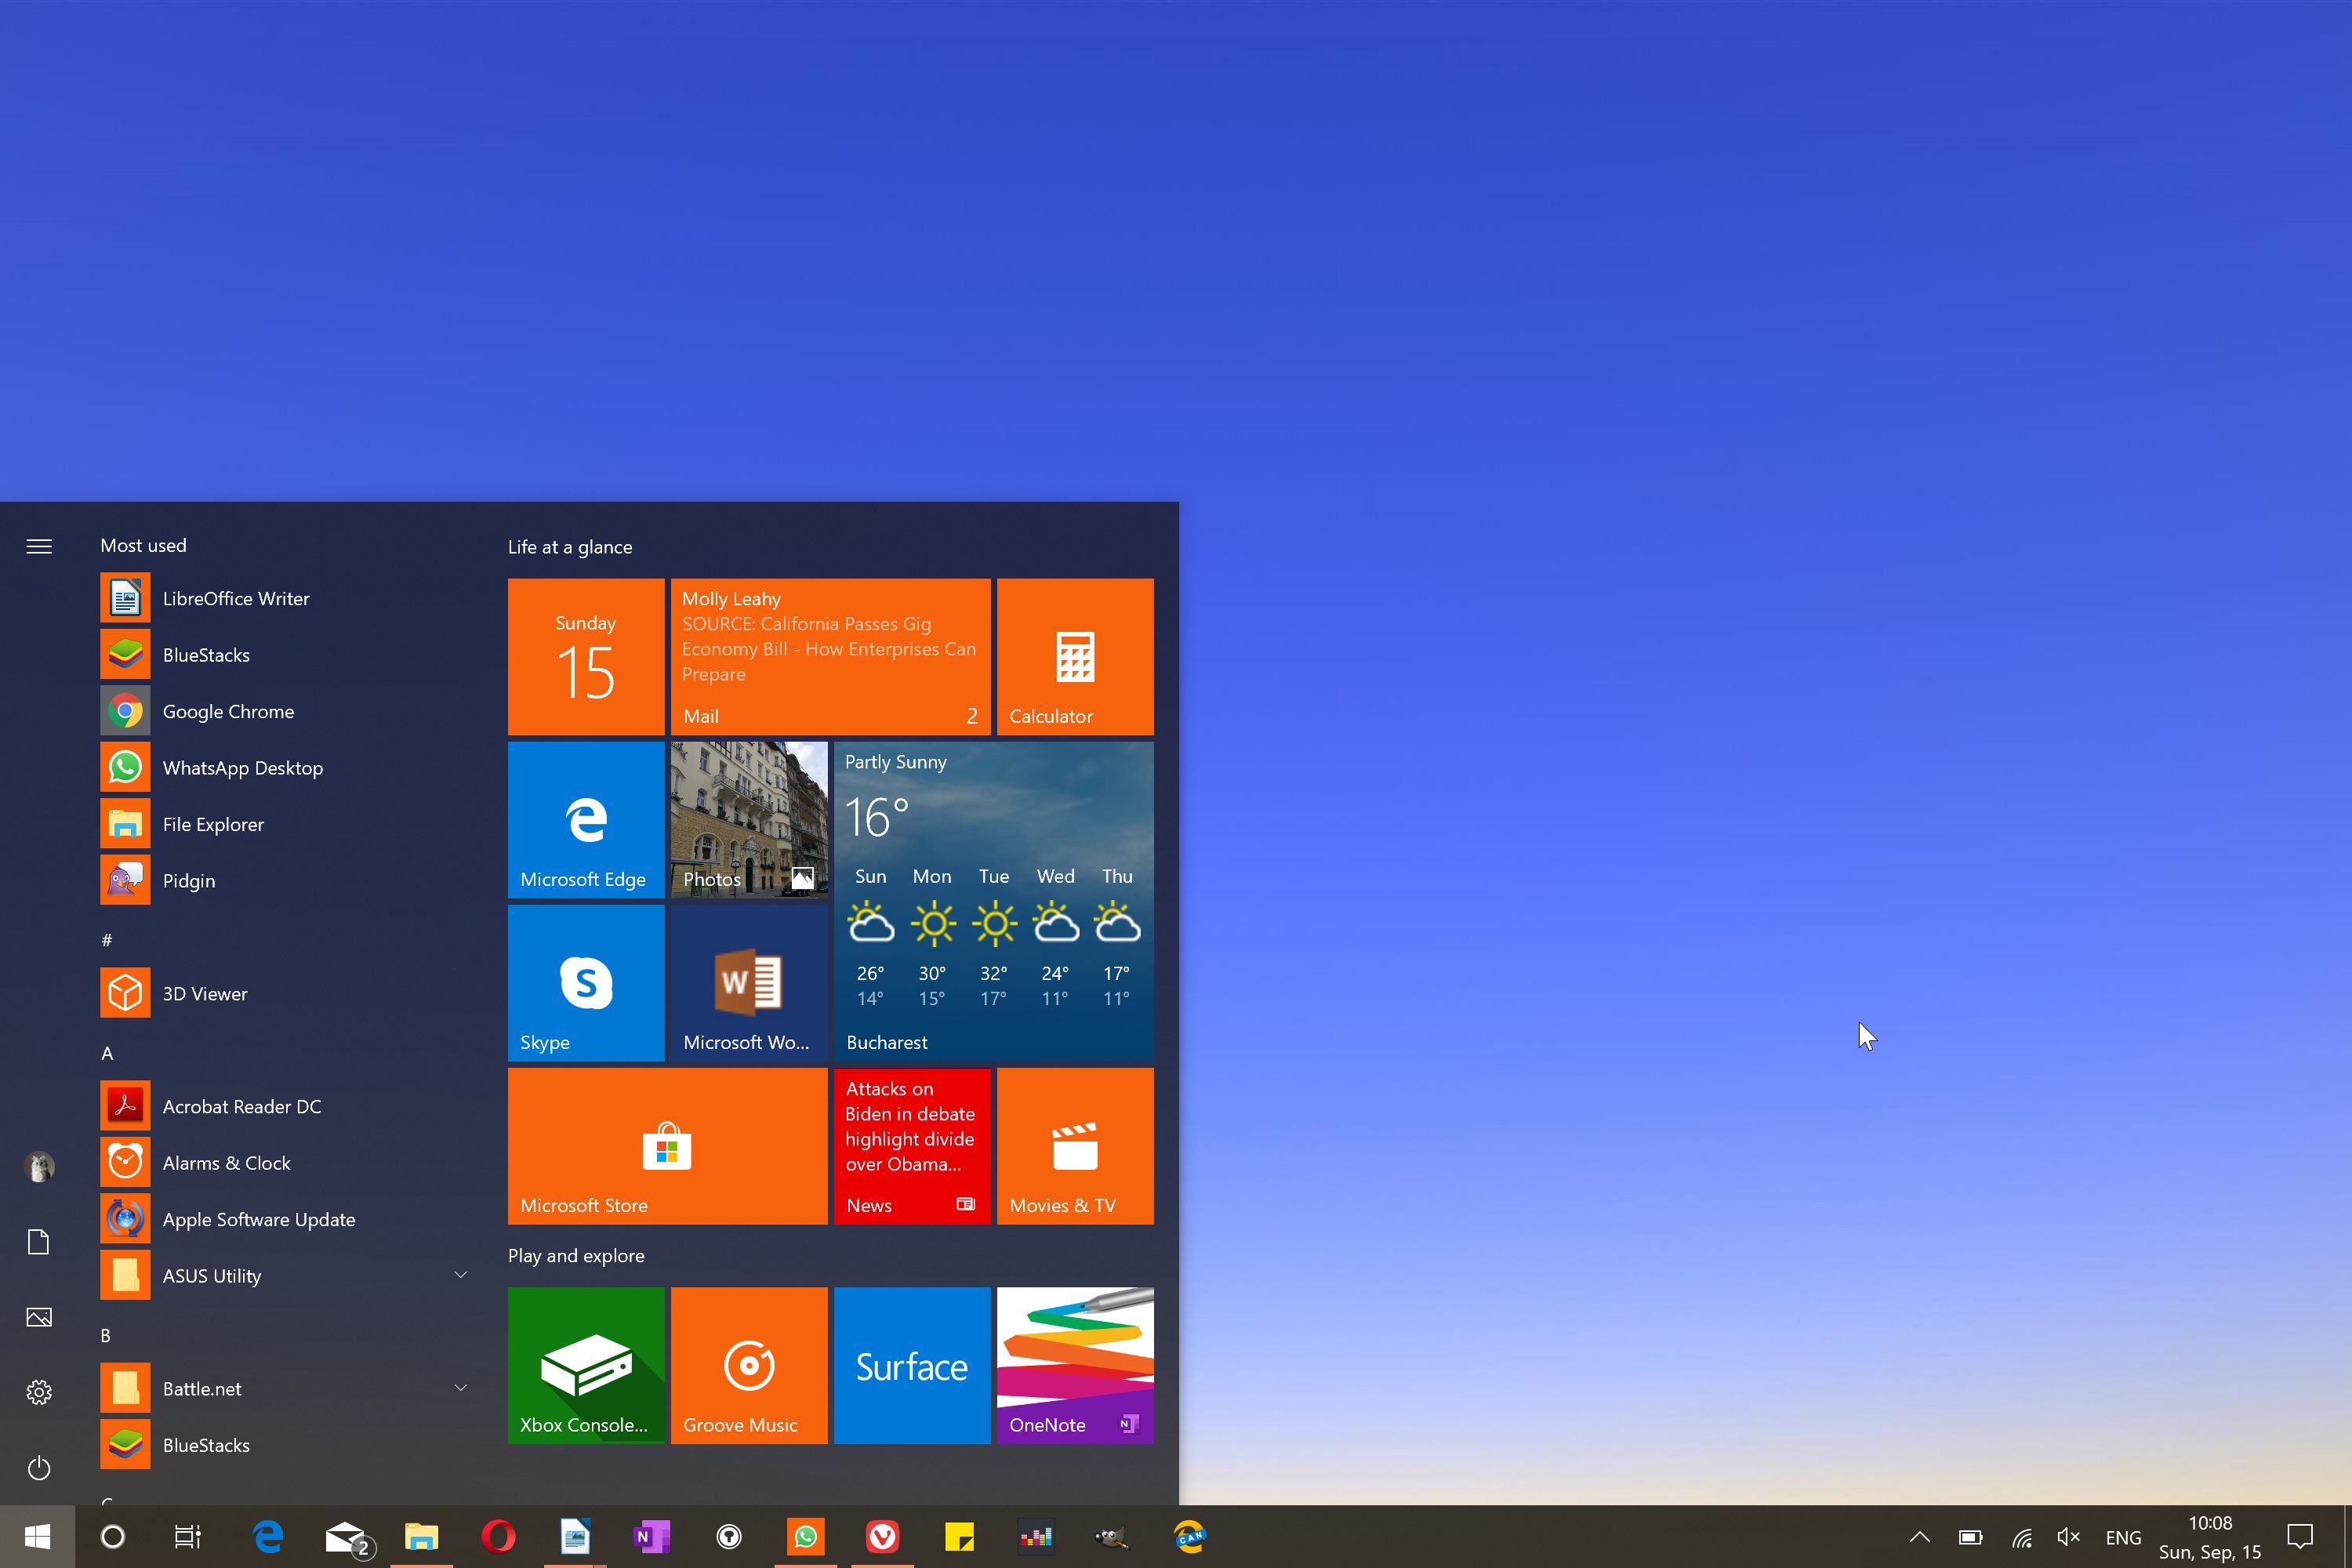Open the Photos tile
Screen dimensions: 2352x1568
[749, 820]
